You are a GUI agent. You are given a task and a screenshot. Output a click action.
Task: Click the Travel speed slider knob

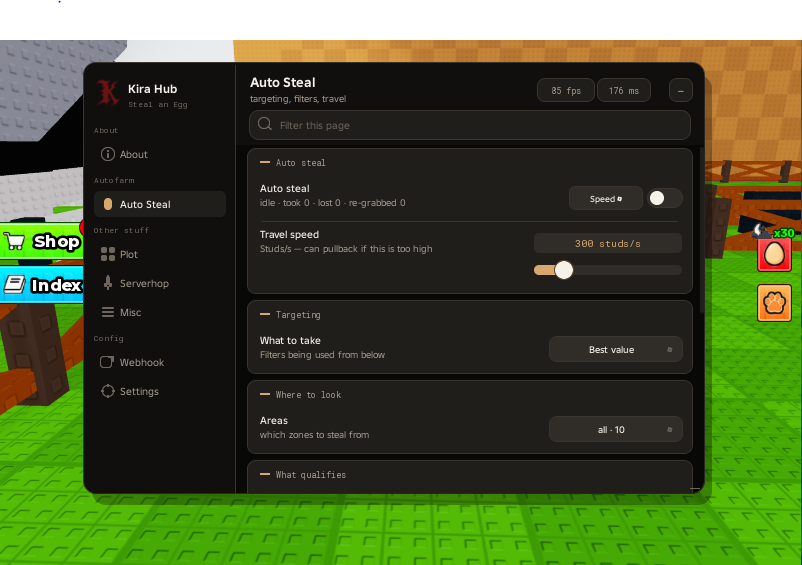564,269
